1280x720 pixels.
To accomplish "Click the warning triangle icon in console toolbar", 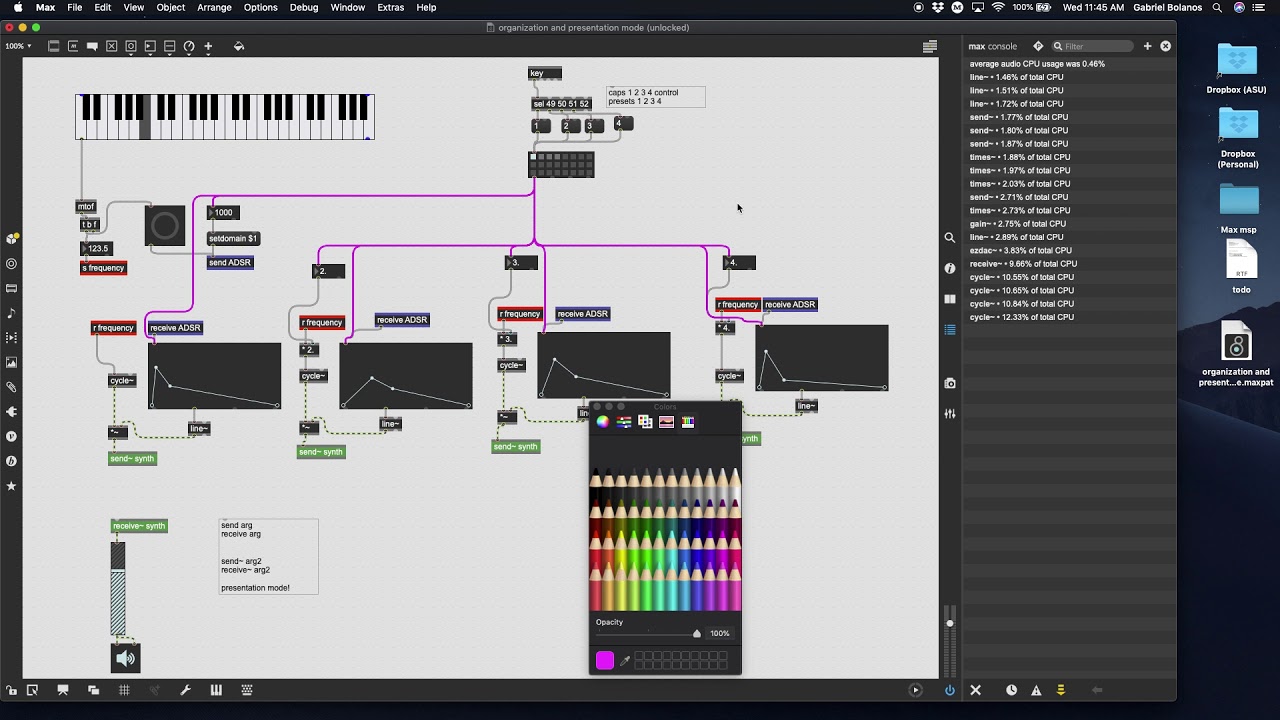I will click(1036, 690).
